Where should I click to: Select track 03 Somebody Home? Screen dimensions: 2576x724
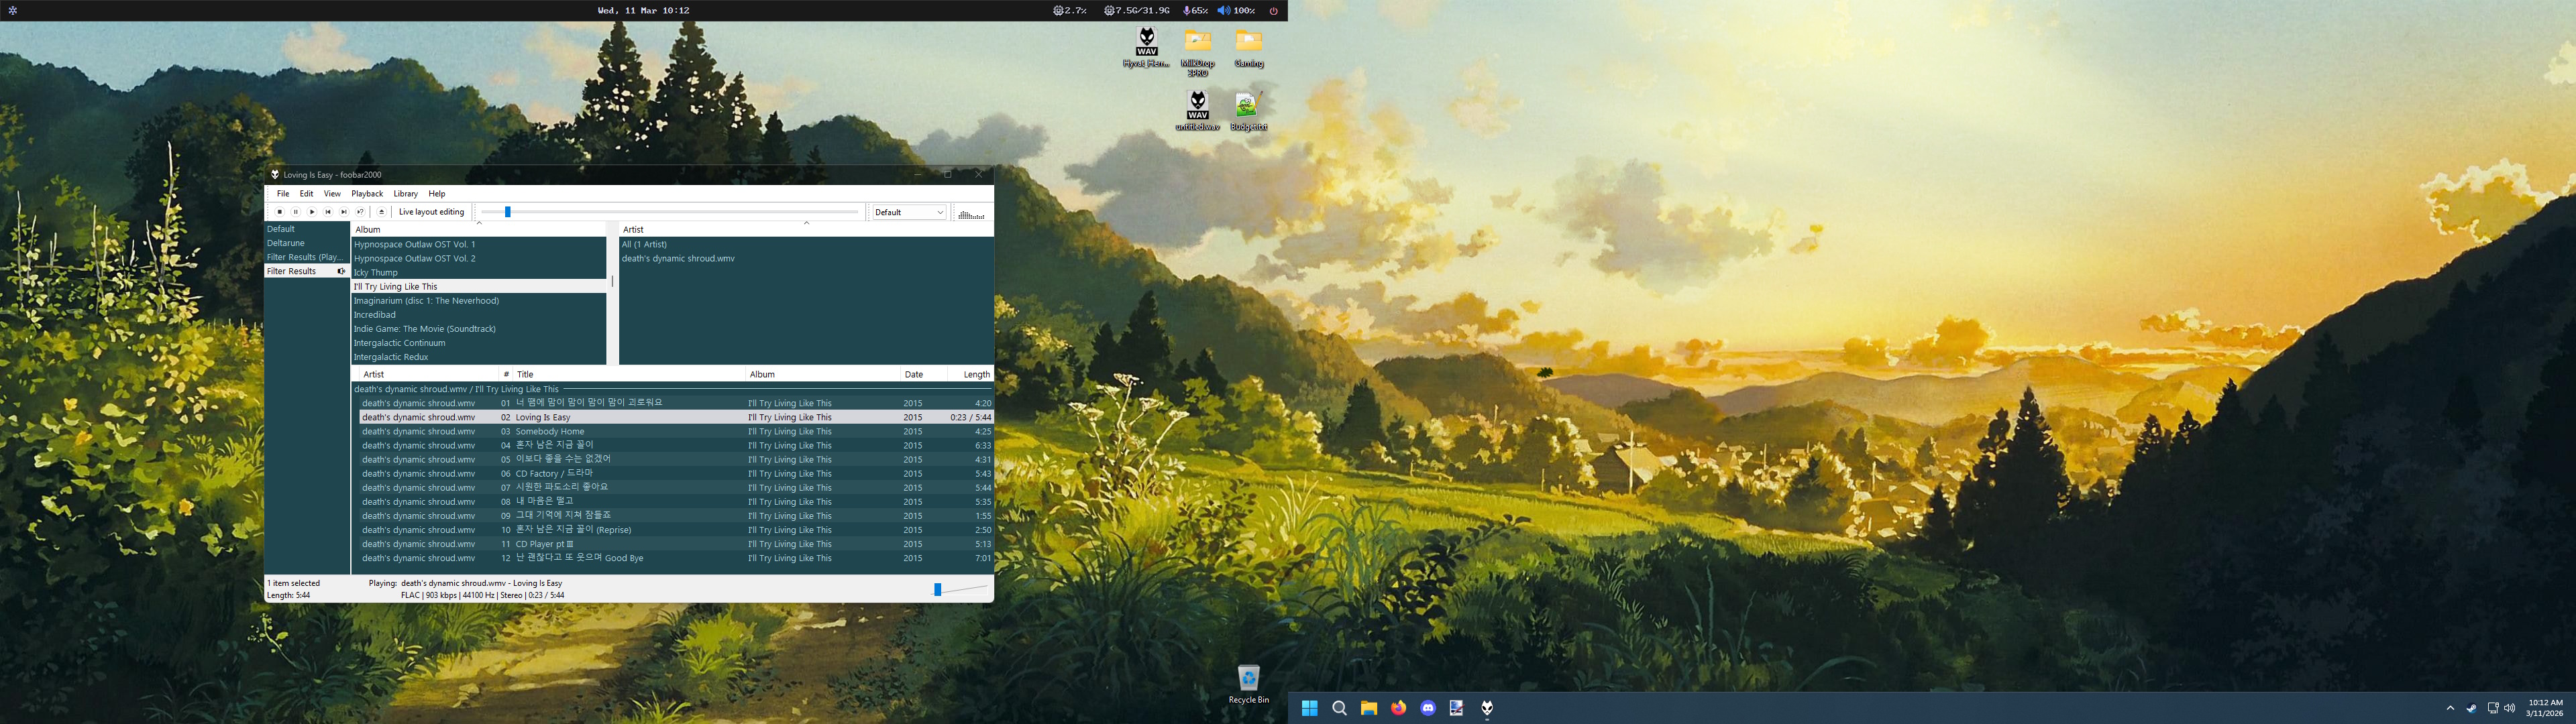point(550,431)
